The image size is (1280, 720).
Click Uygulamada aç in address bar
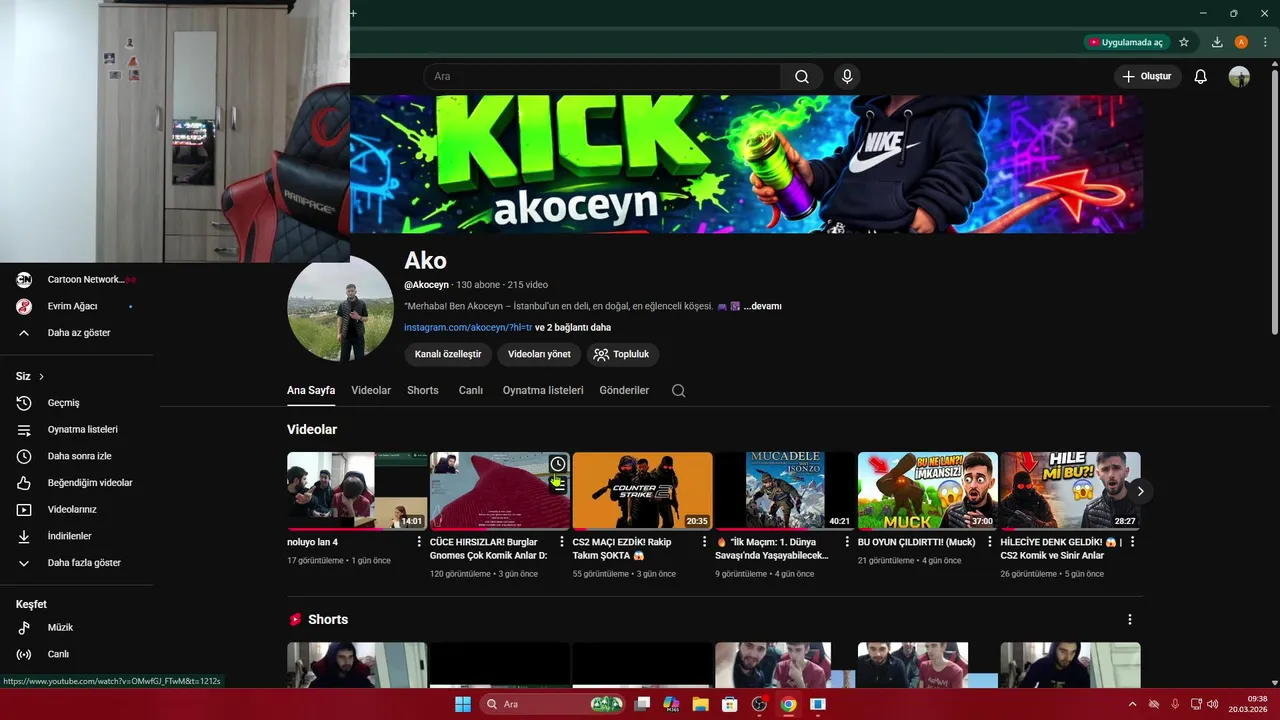(1126, 42)
